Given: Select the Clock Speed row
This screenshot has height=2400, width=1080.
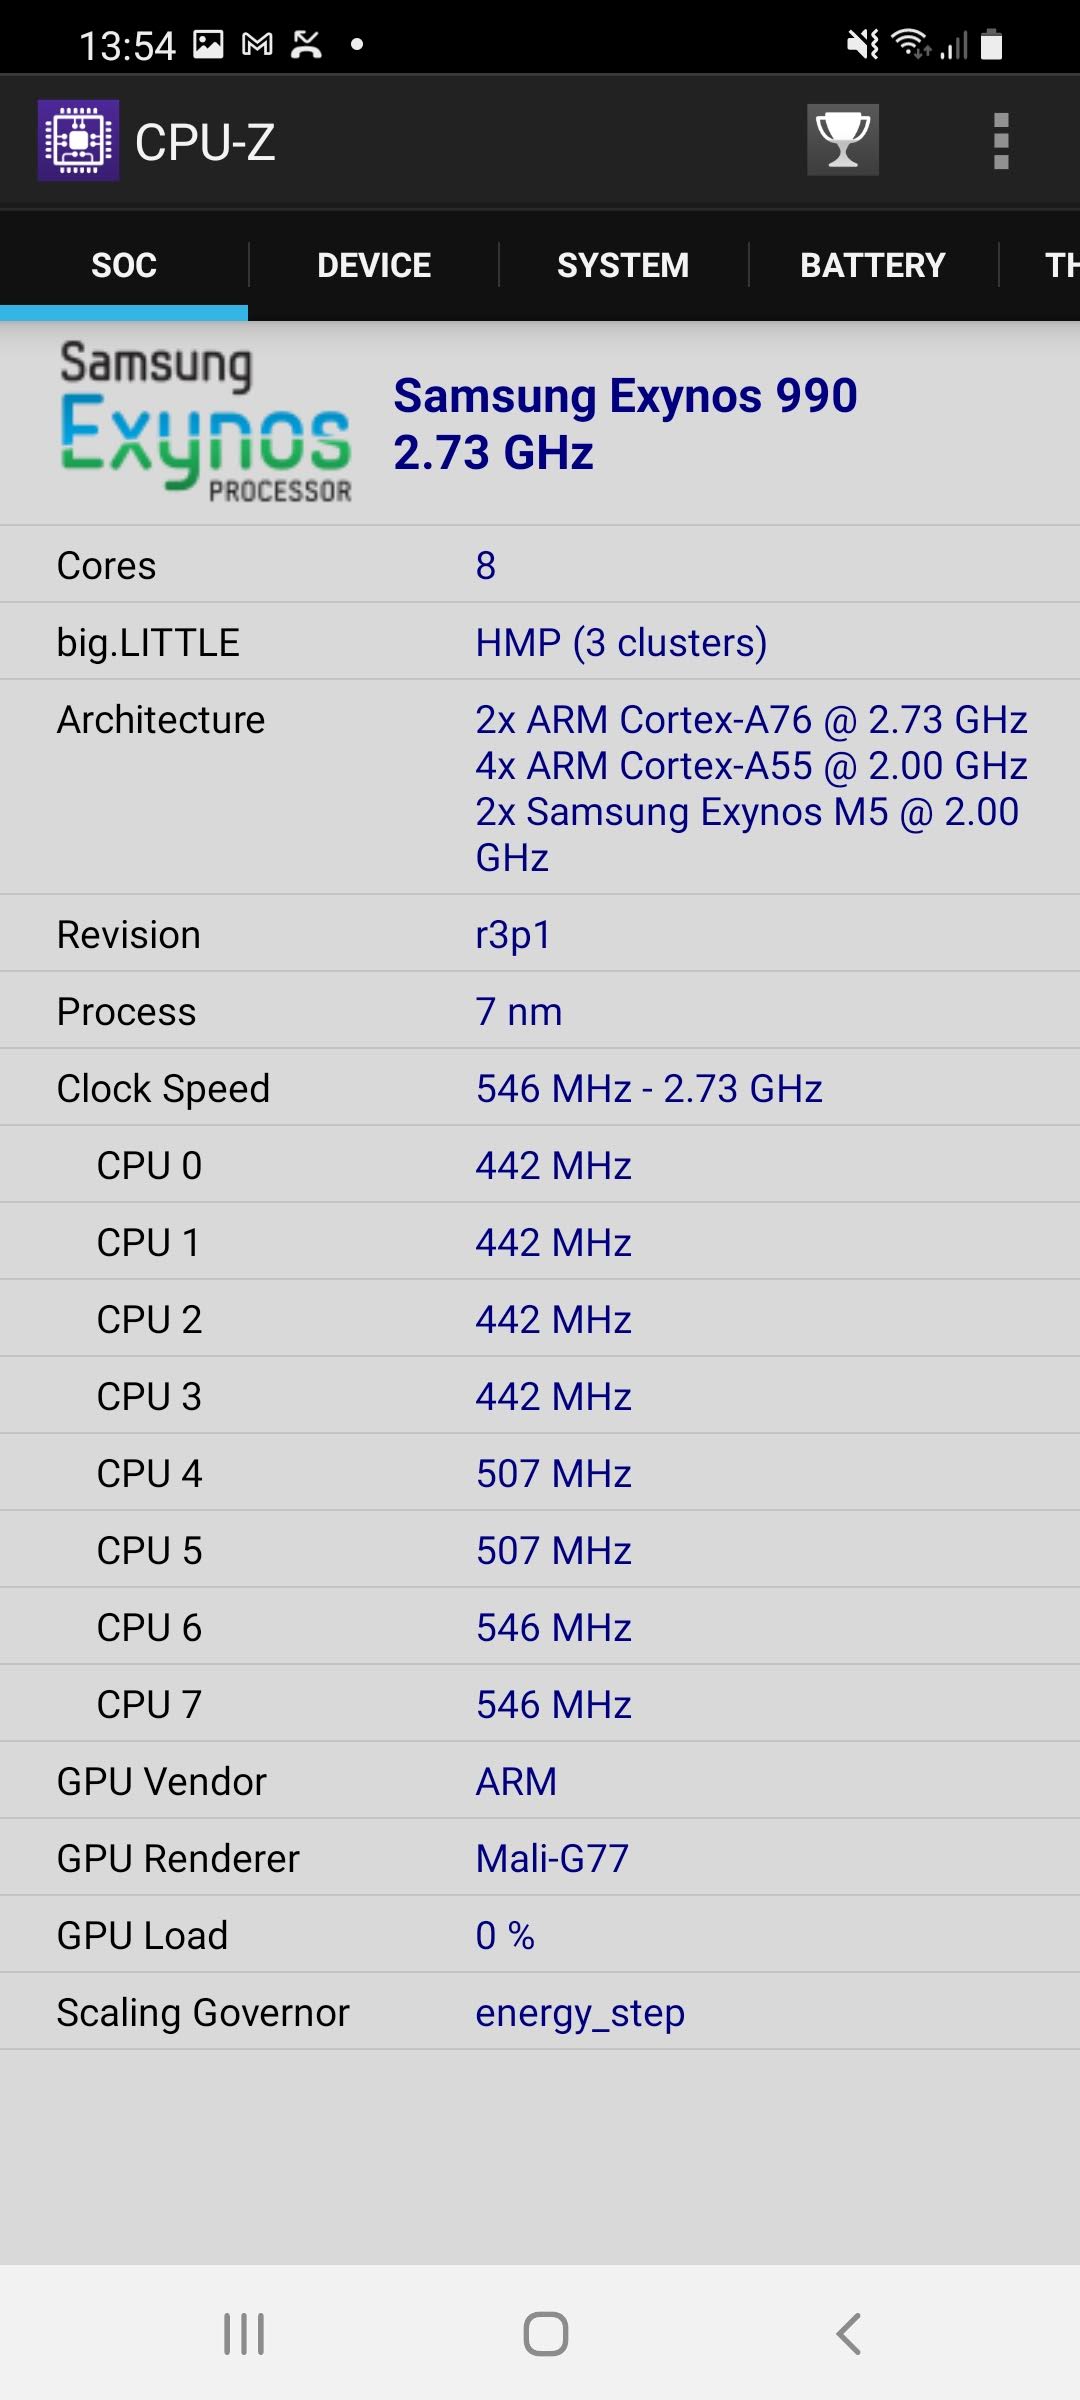Looking at the screenshot, I should [x=540, y=1088].
